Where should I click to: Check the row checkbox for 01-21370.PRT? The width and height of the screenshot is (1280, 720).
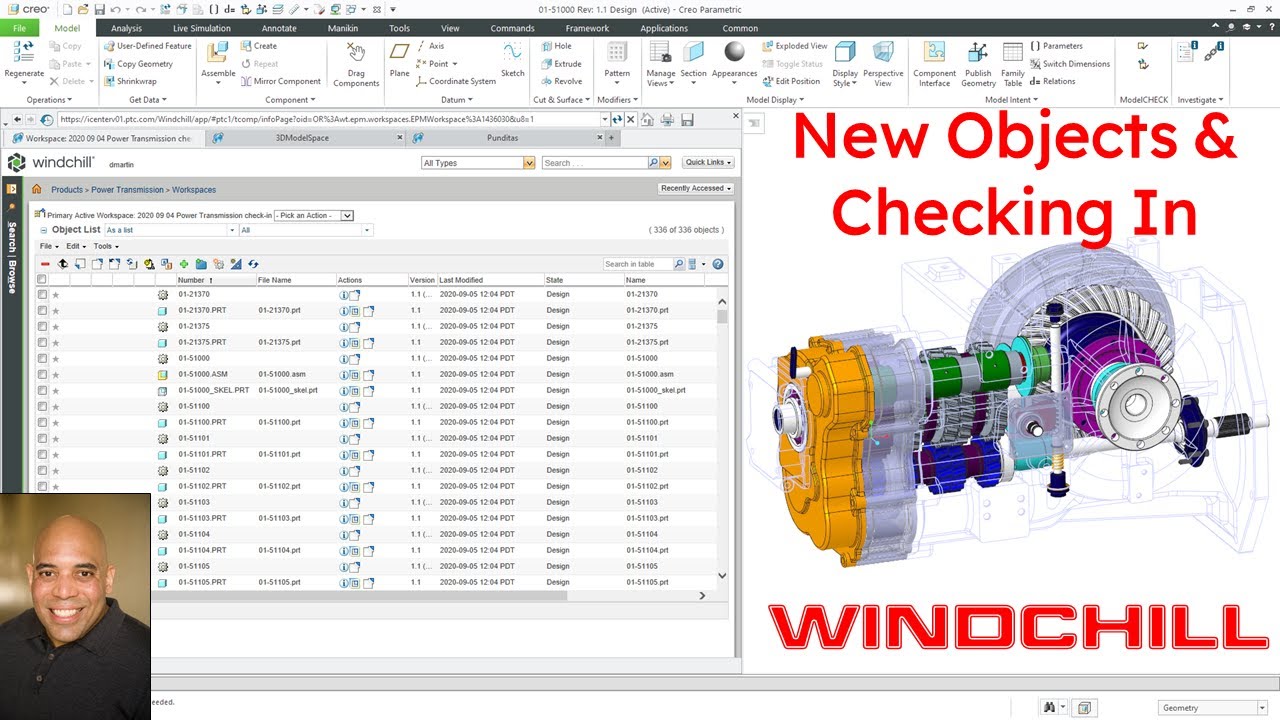(x=42, y=310)
